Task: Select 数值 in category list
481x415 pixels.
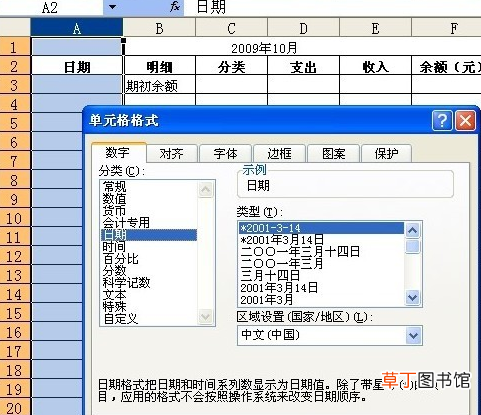Action: coord(149,199)
